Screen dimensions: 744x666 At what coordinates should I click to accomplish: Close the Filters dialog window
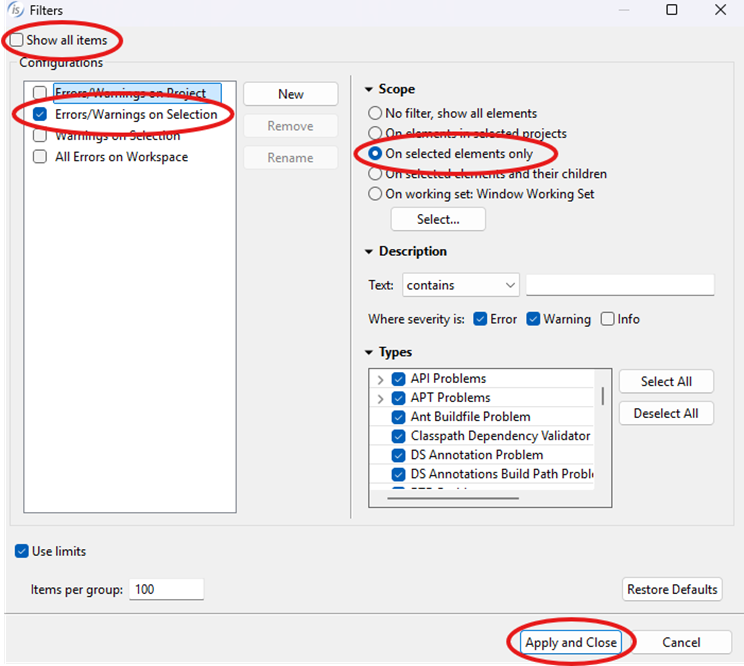tap(720, 10)
